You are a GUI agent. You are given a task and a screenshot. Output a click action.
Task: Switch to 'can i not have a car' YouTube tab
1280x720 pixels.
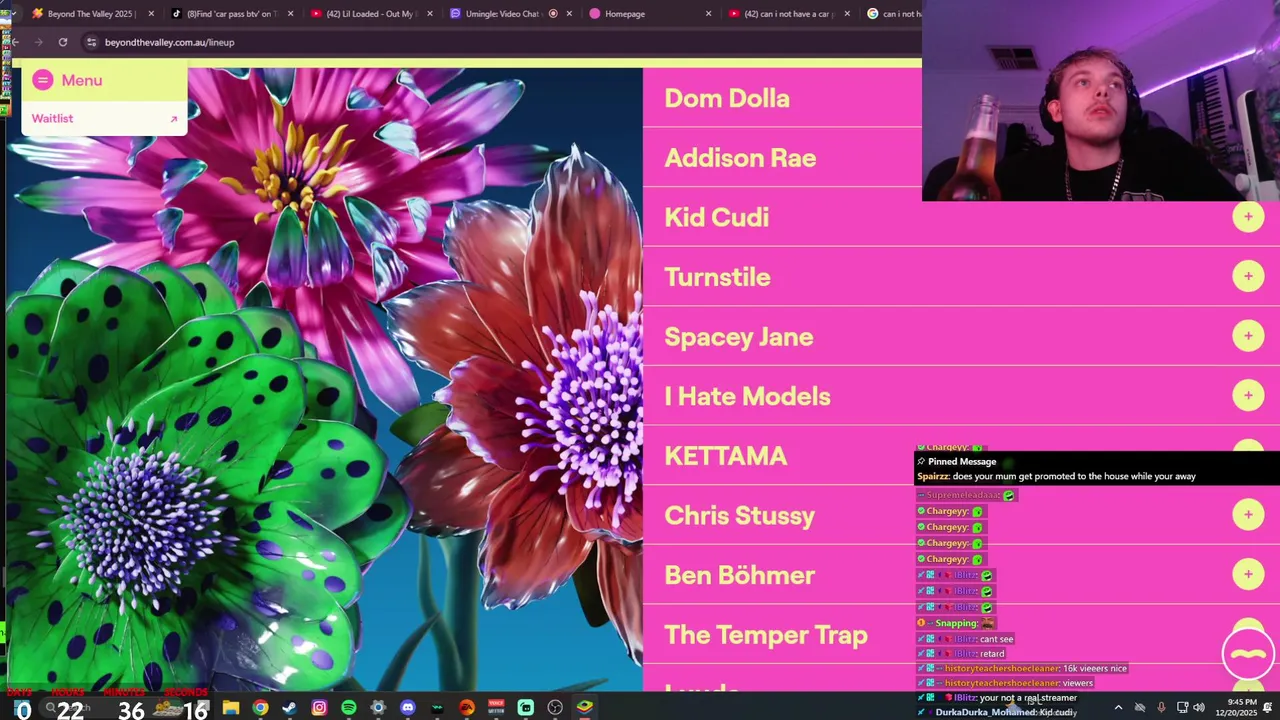tap(787, 14)
